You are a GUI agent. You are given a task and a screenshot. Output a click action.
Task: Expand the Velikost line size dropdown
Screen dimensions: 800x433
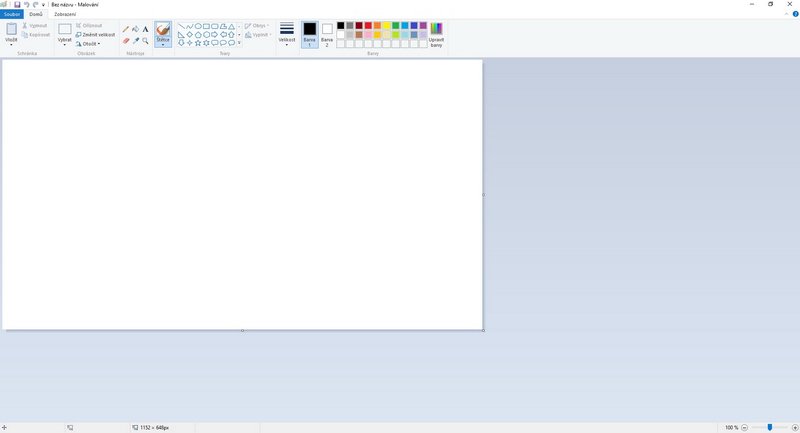(x=287, y=34)
